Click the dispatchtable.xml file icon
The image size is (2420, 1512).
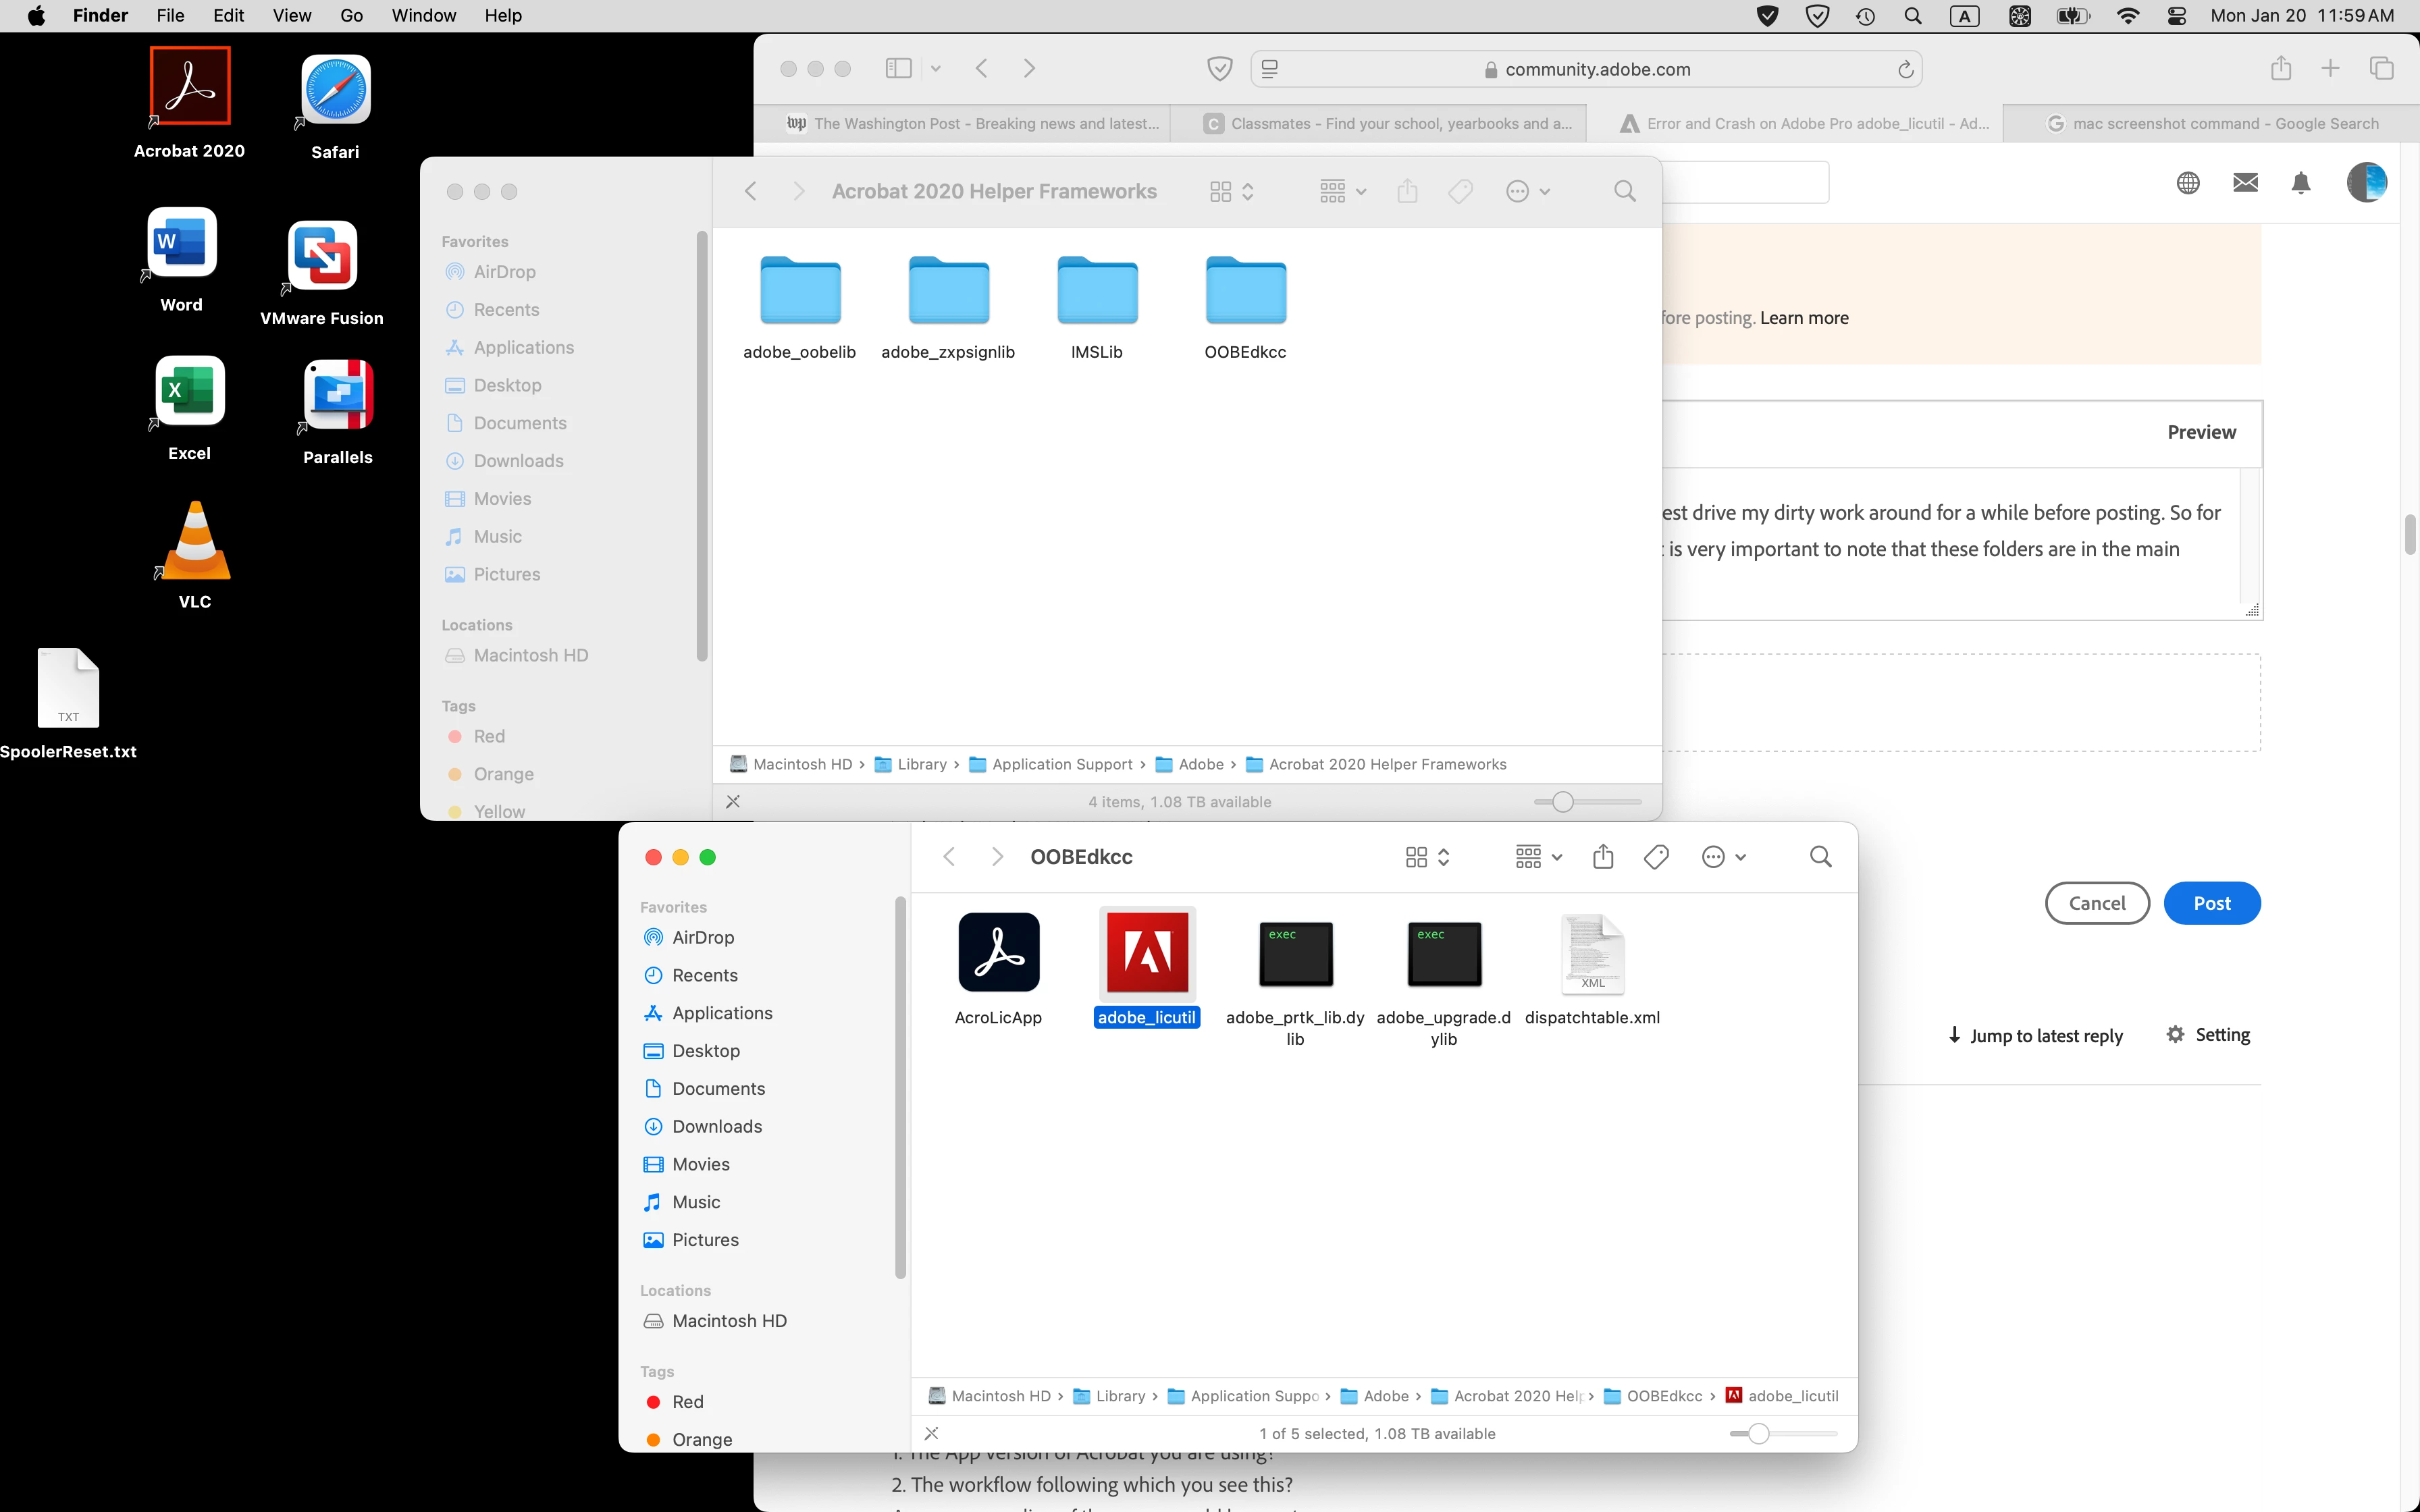coord(1592,952)
